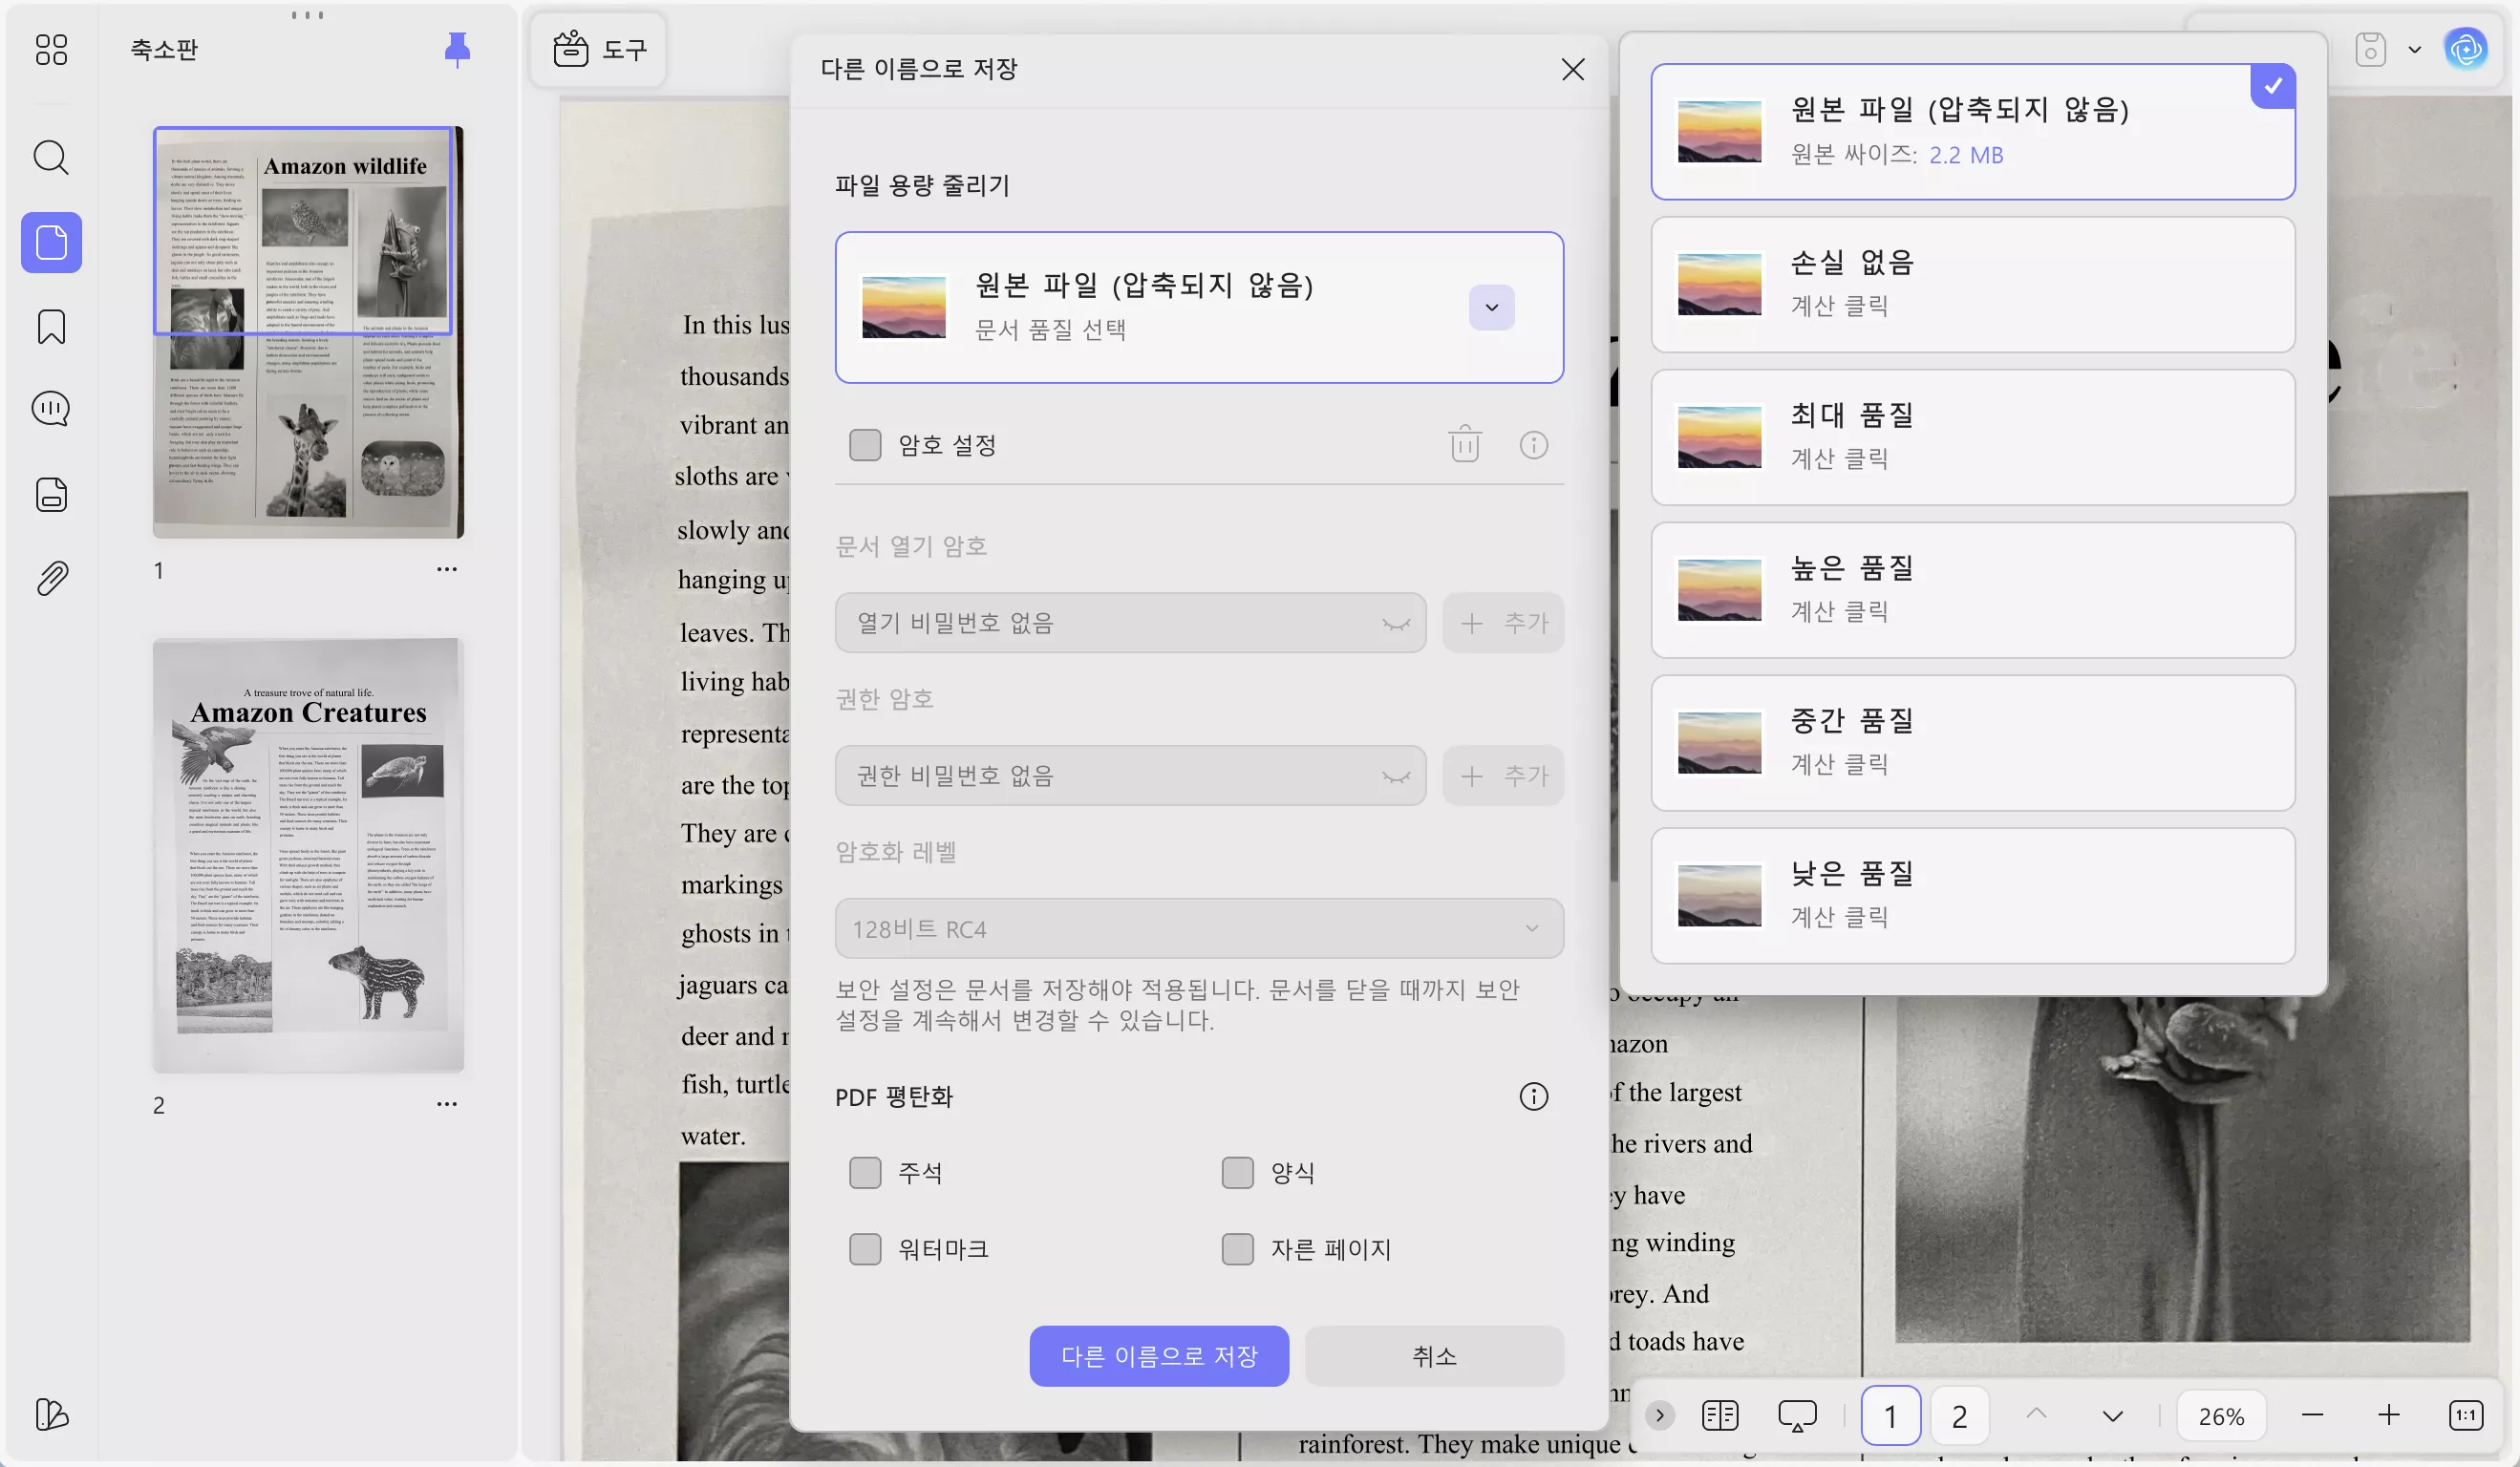This screenshot has height=1467, width=2520.
Task: Expand the snapshot icon dropdown arrow
Action: pyautogui.click(x=2414, y=48)
